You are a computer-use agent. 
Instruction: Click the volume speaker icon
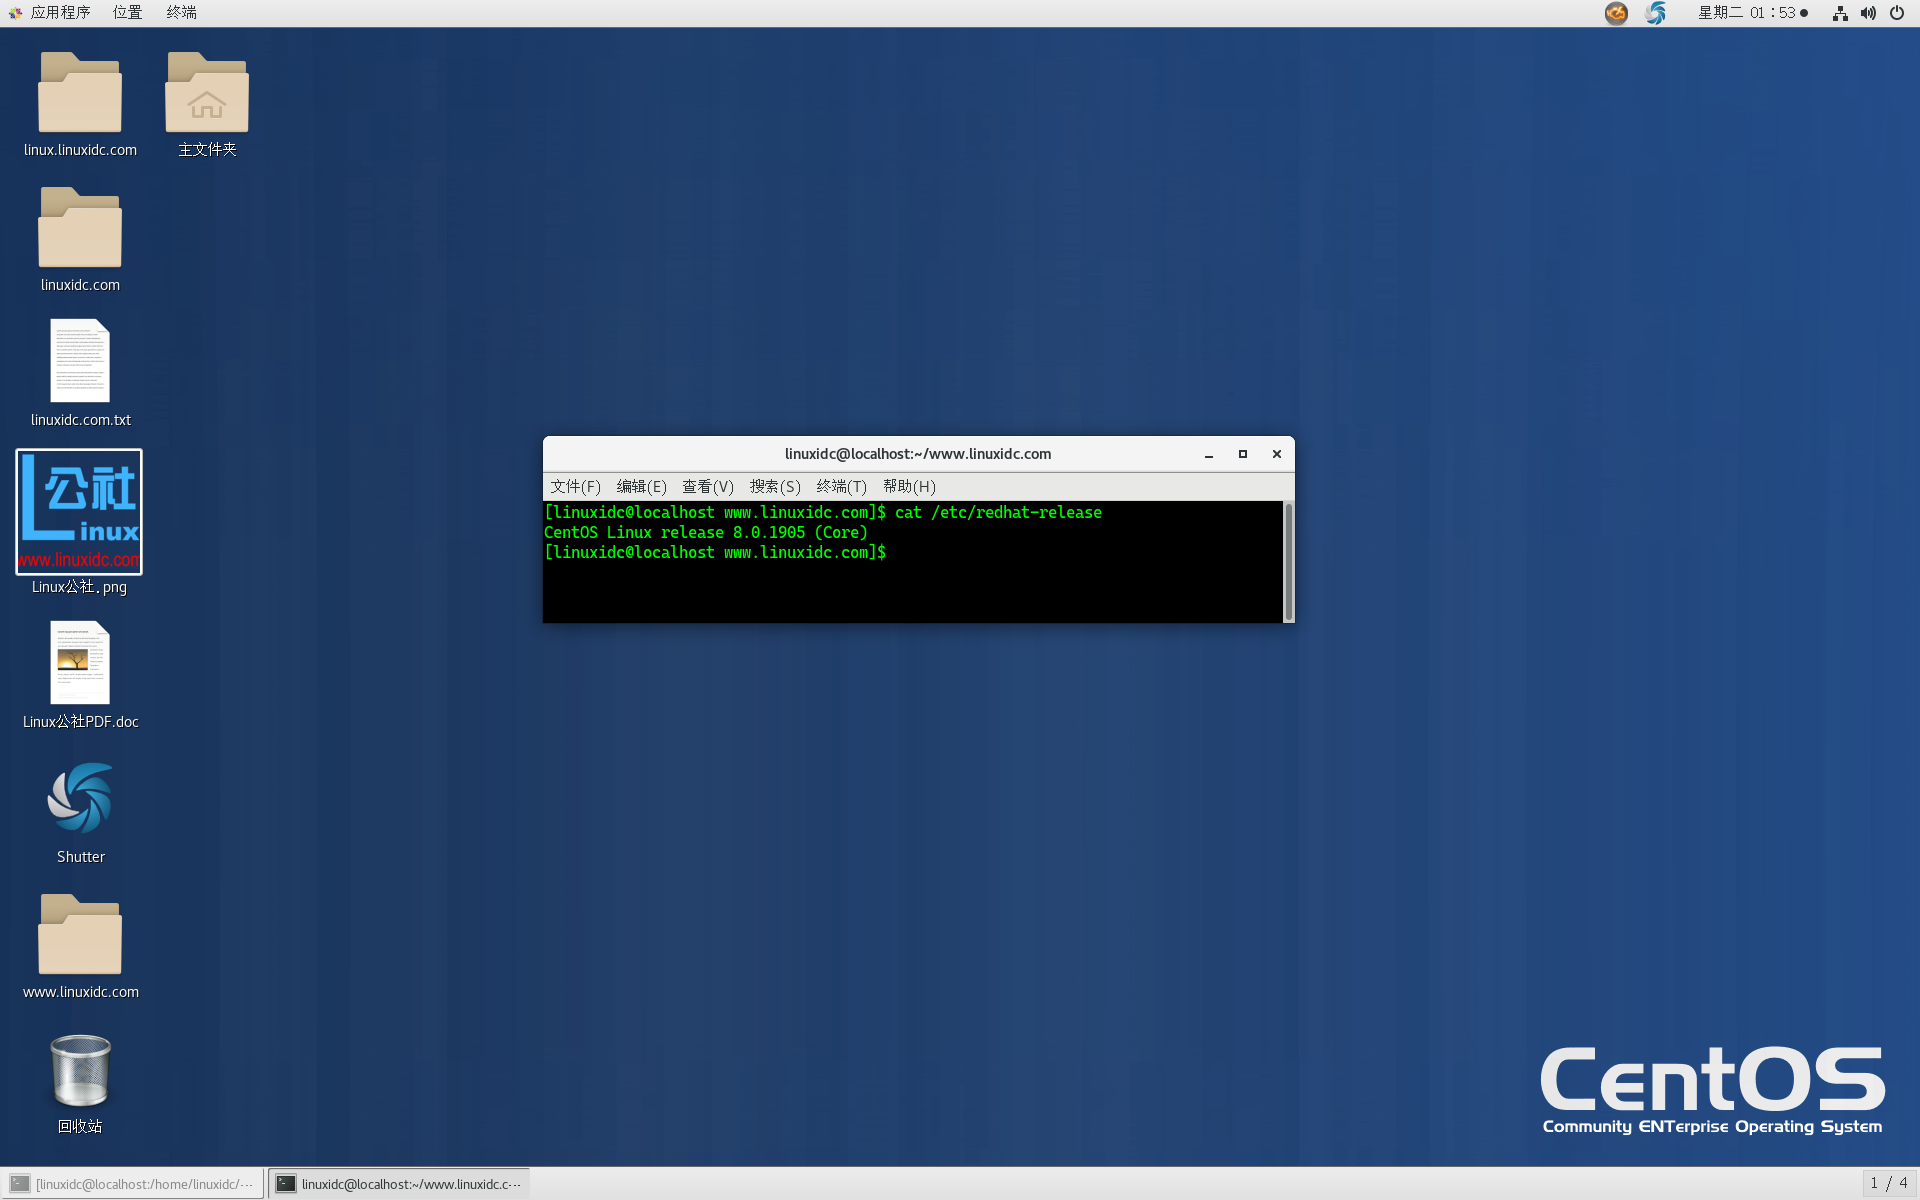pos(1868,13)
